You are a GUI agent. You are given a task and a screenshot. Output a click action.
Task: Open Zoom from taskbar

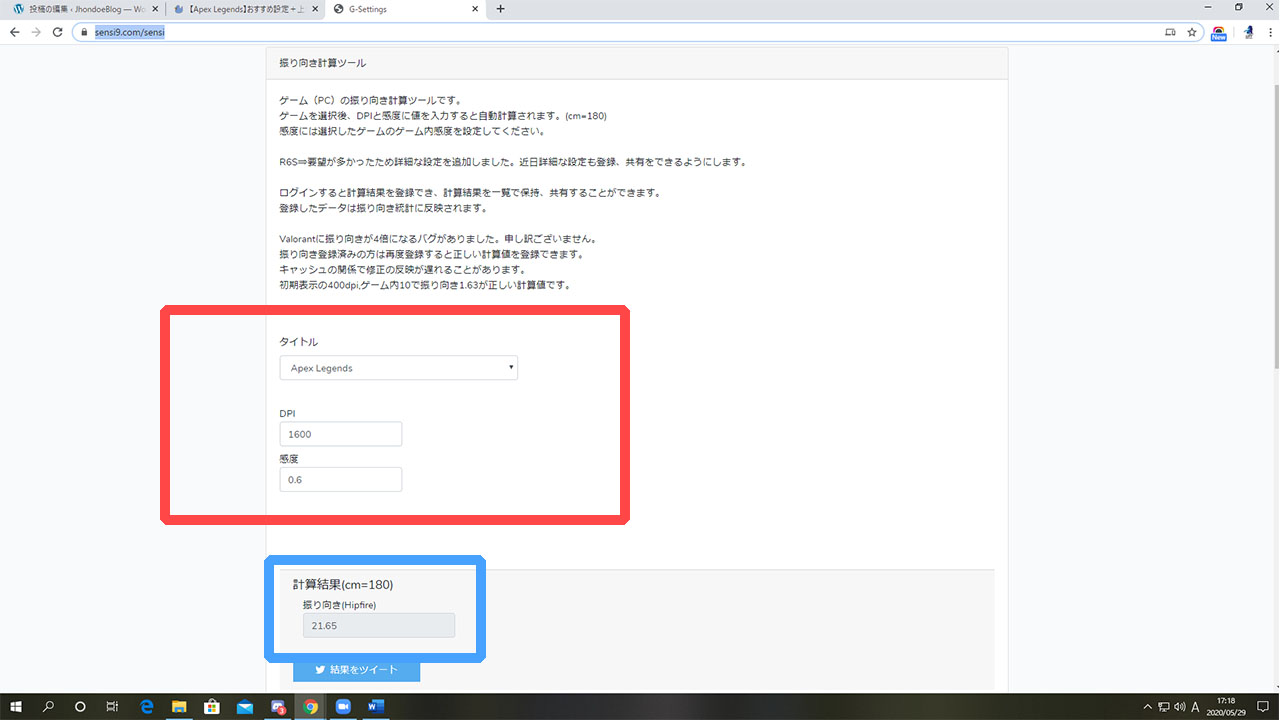[343, 707]
